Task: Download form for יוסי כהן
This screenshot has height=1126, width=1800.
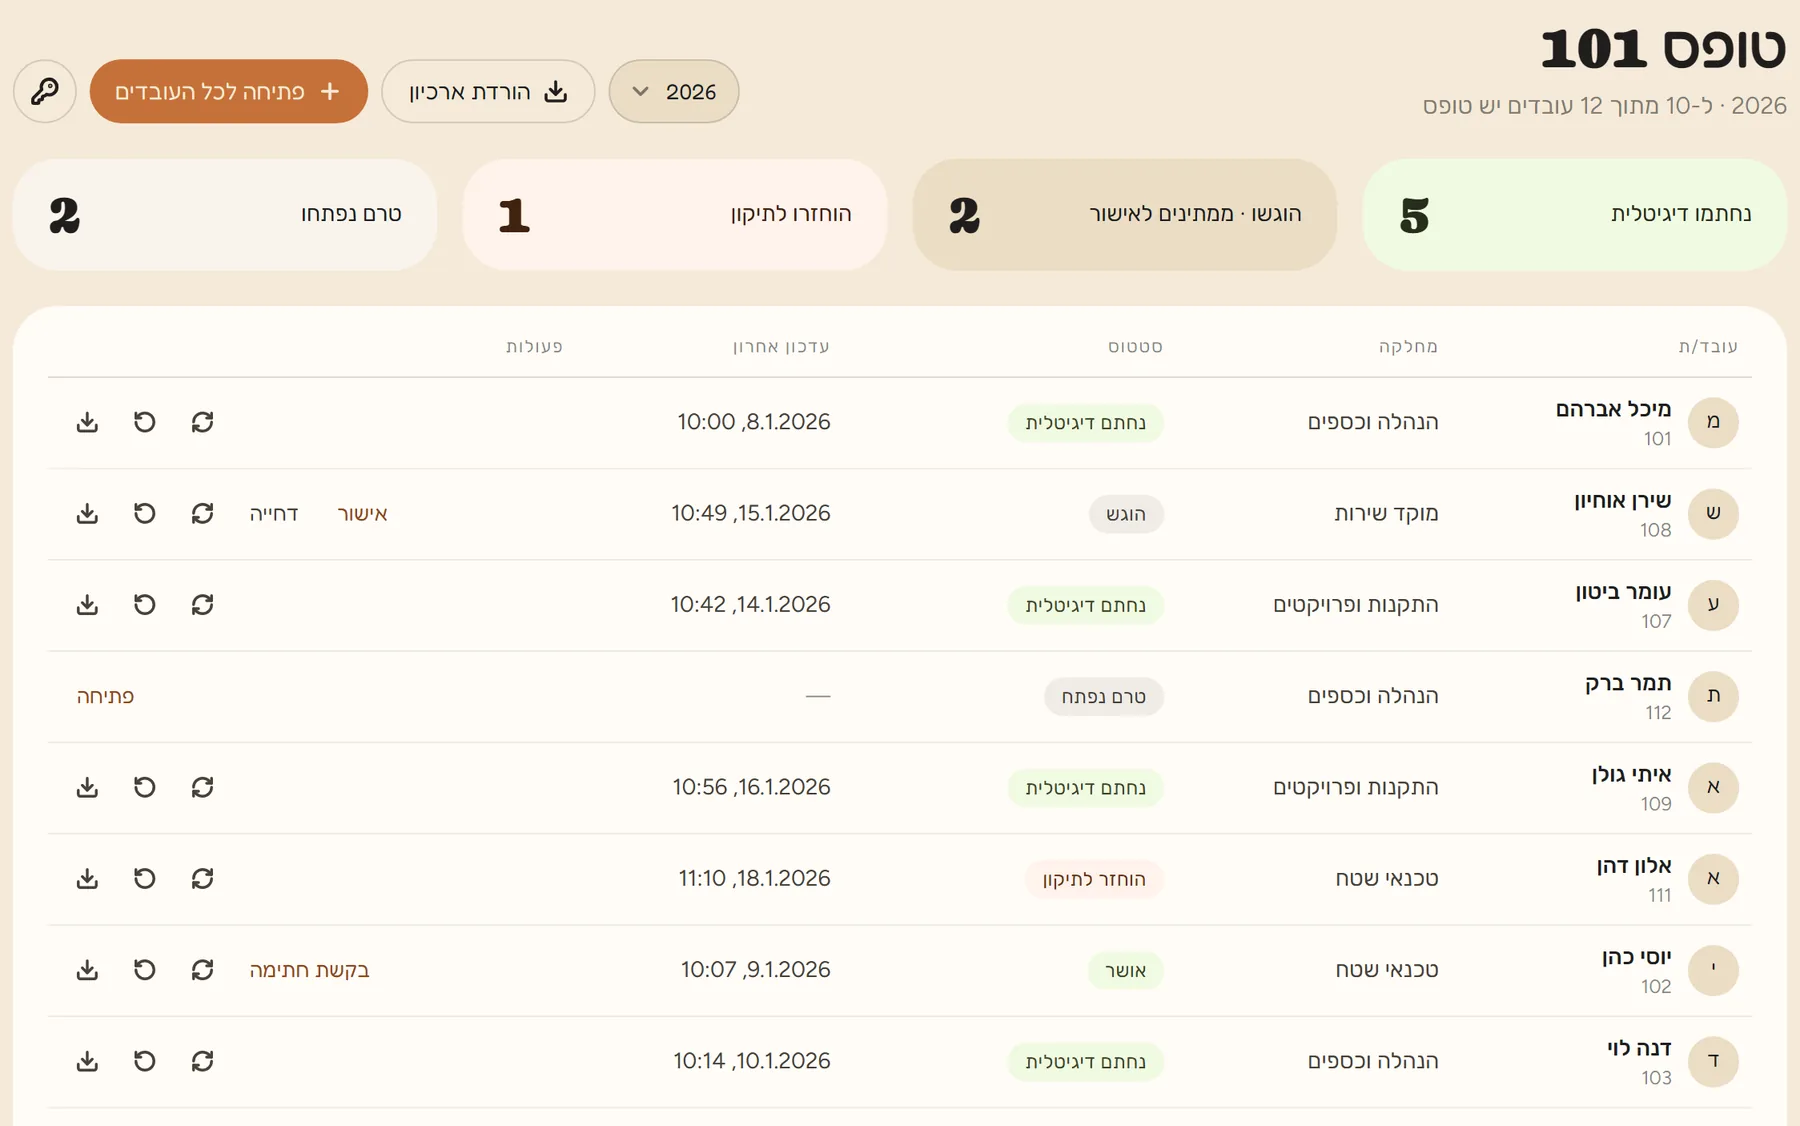Action: 87,970
